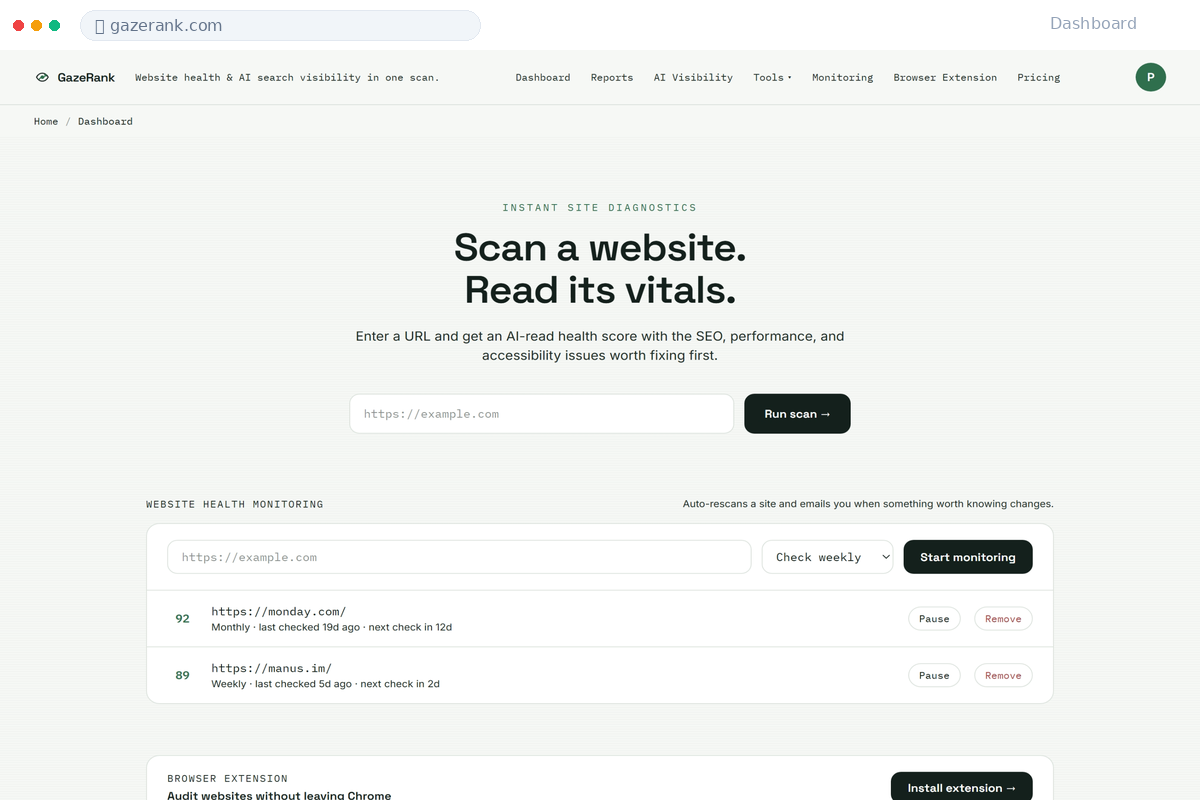Open the Browser Extension nav item
The image size is (1200, 800).
coord(945,77)
